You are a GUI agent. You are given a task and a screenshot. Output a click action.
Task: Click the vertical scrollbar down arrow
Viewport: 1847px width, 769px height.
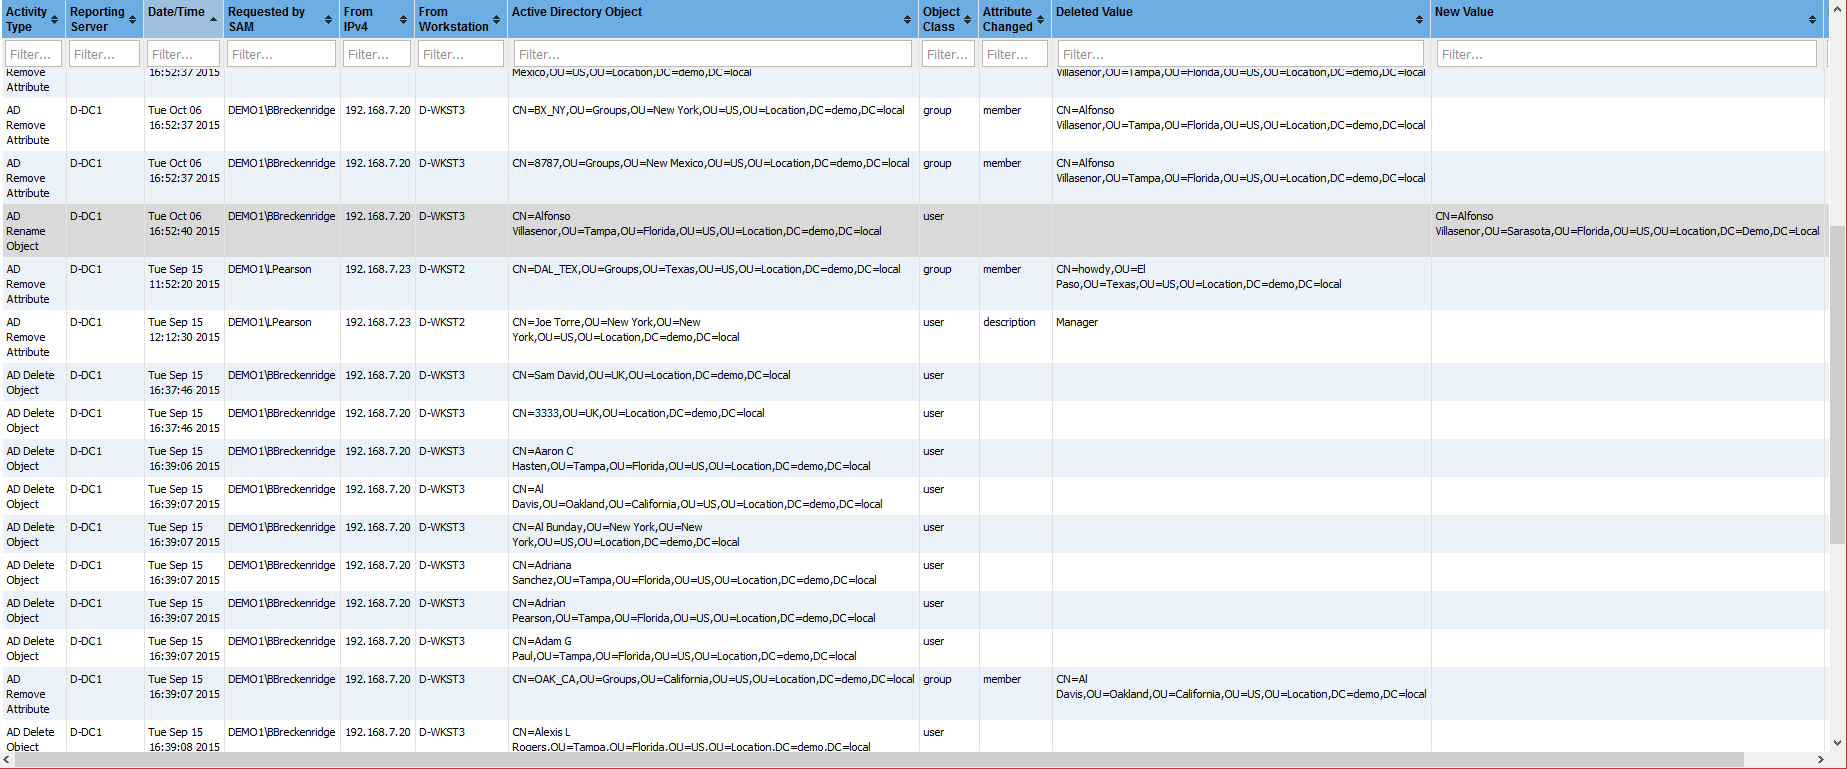tap(1837, 743)
